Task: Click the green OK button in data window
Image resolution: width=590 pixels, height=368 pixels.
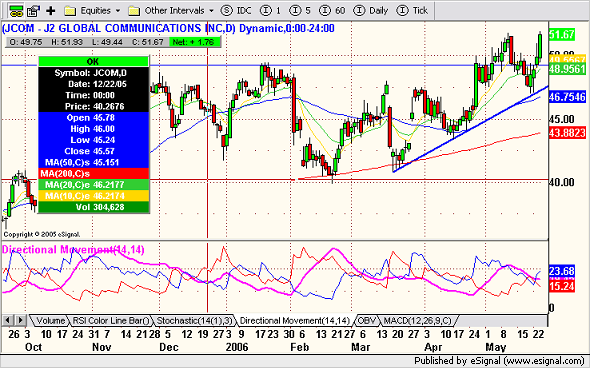Action: coord(93,61)
